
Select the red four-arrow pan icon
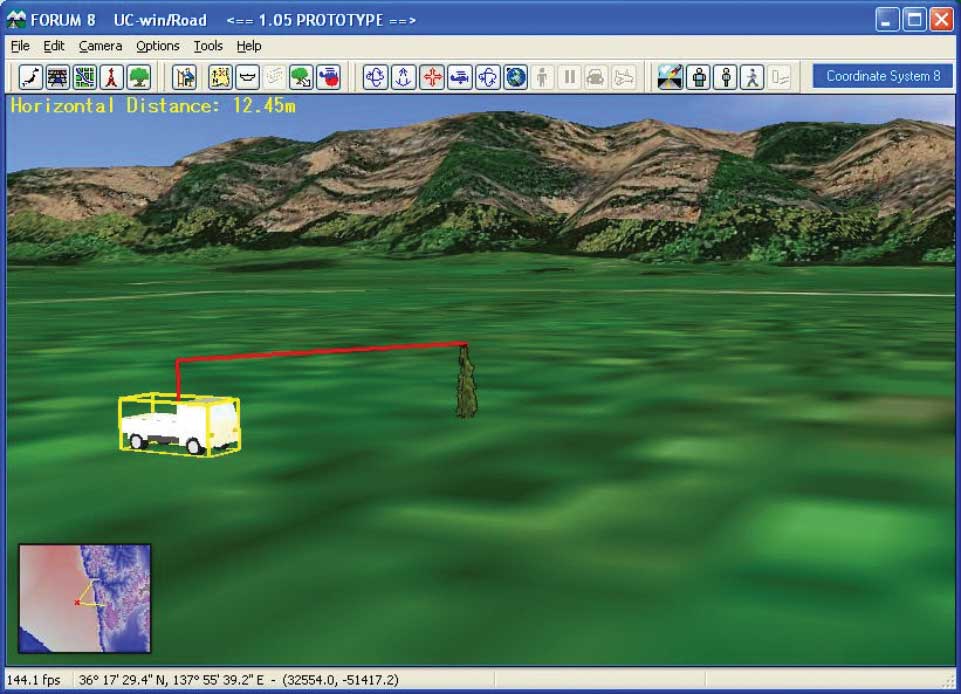point(431,77)
